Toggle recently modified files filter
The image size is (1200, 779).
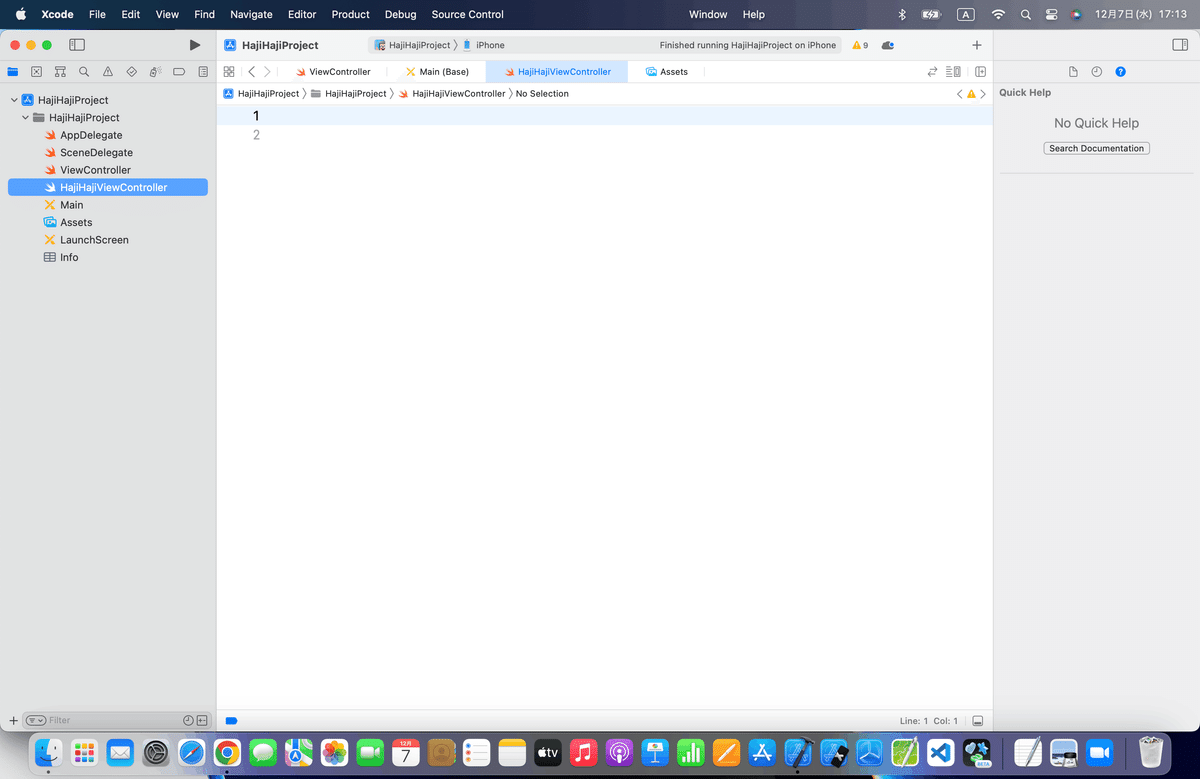click(x=188, y=720)
